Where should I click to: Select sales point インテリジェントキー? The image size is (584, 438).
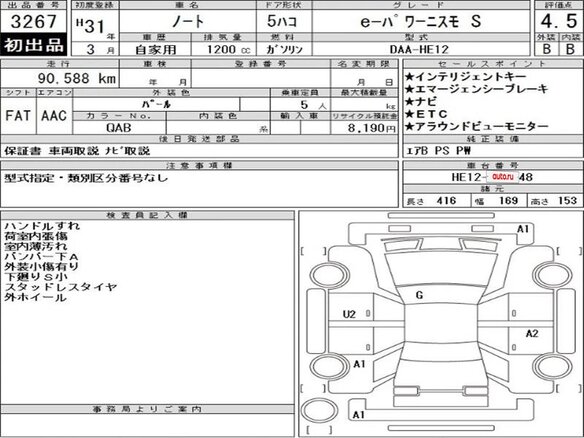tap(466, 77)
